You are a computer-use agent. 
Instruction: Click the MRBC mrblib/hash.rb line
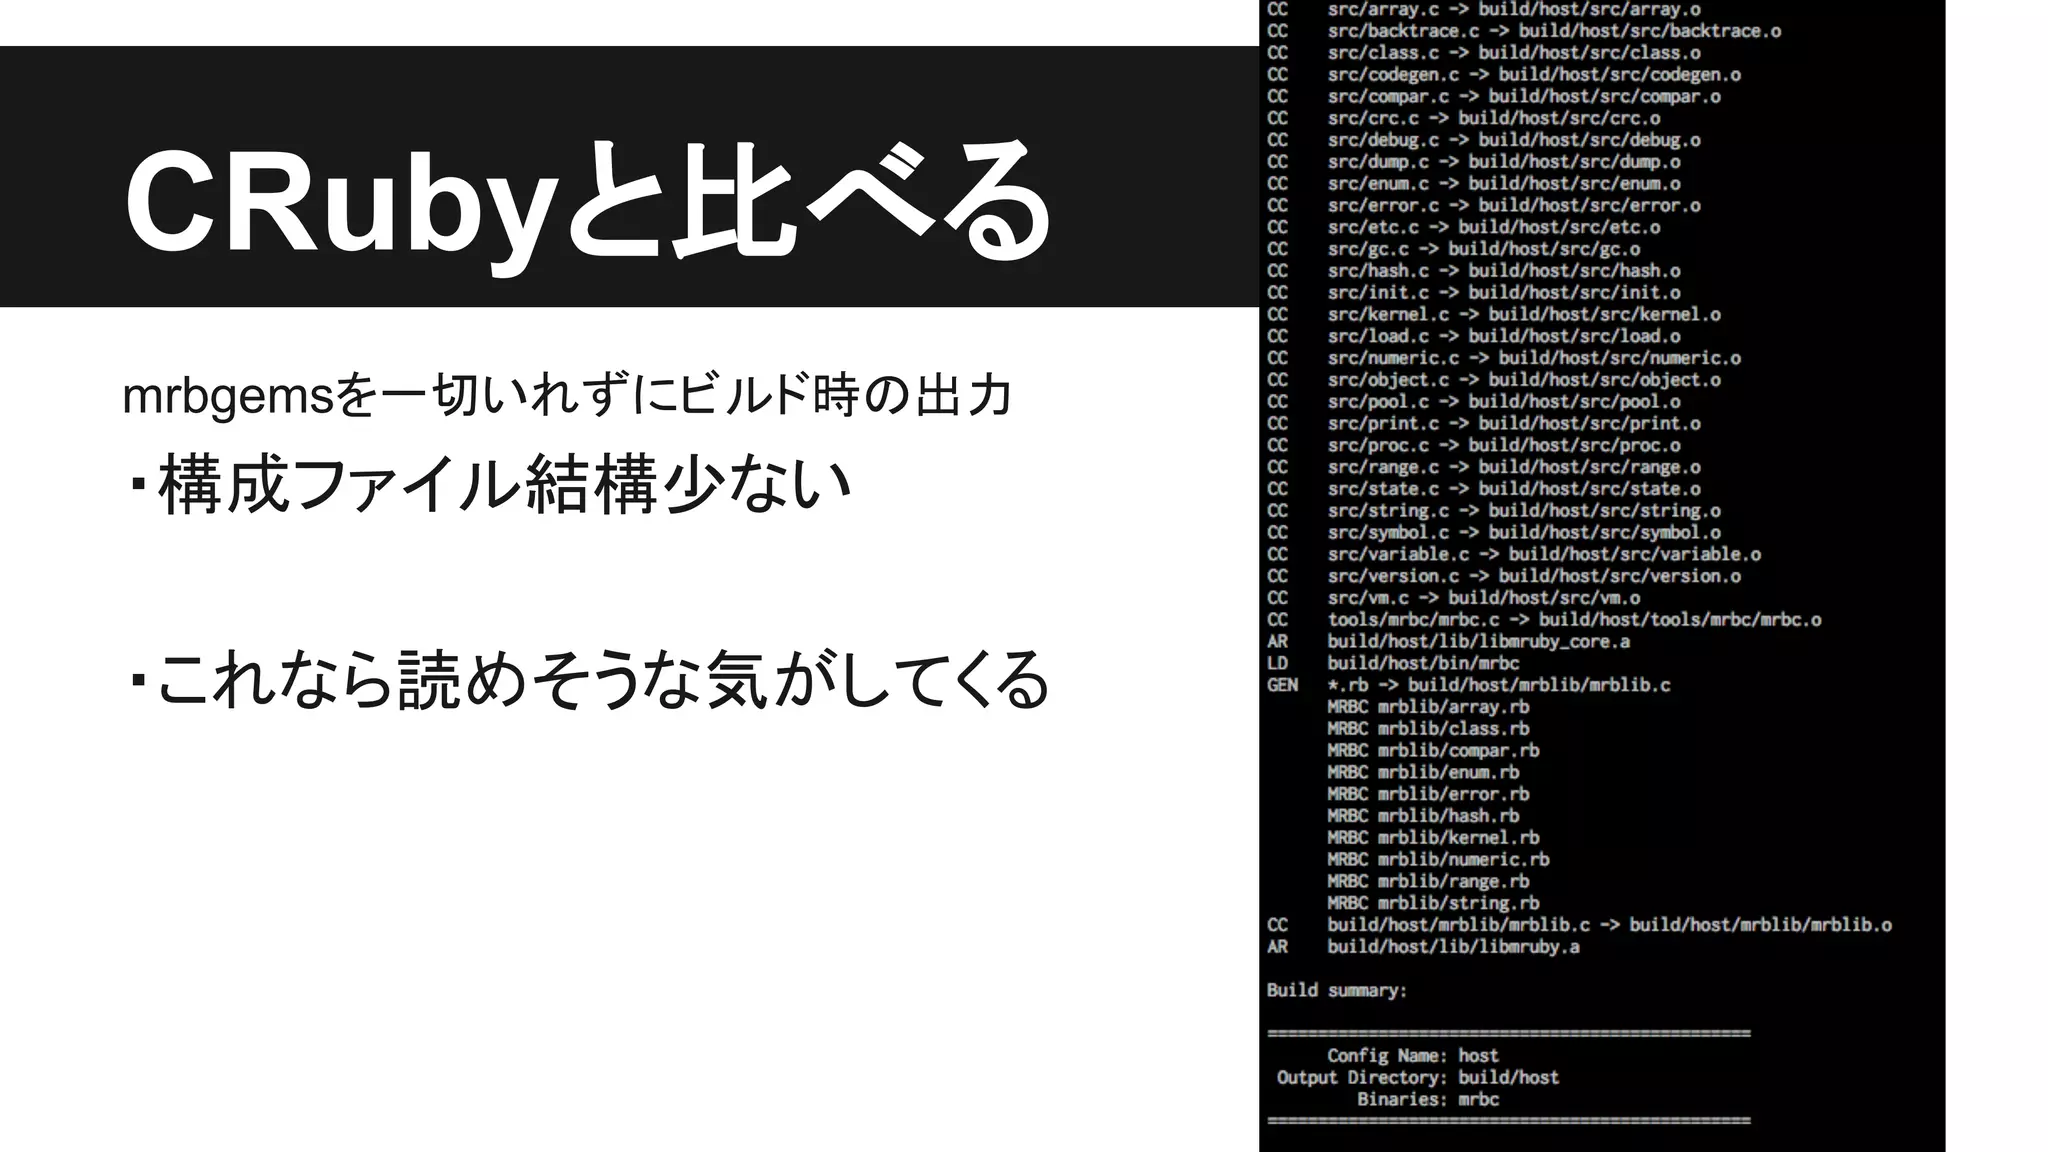1423,816
